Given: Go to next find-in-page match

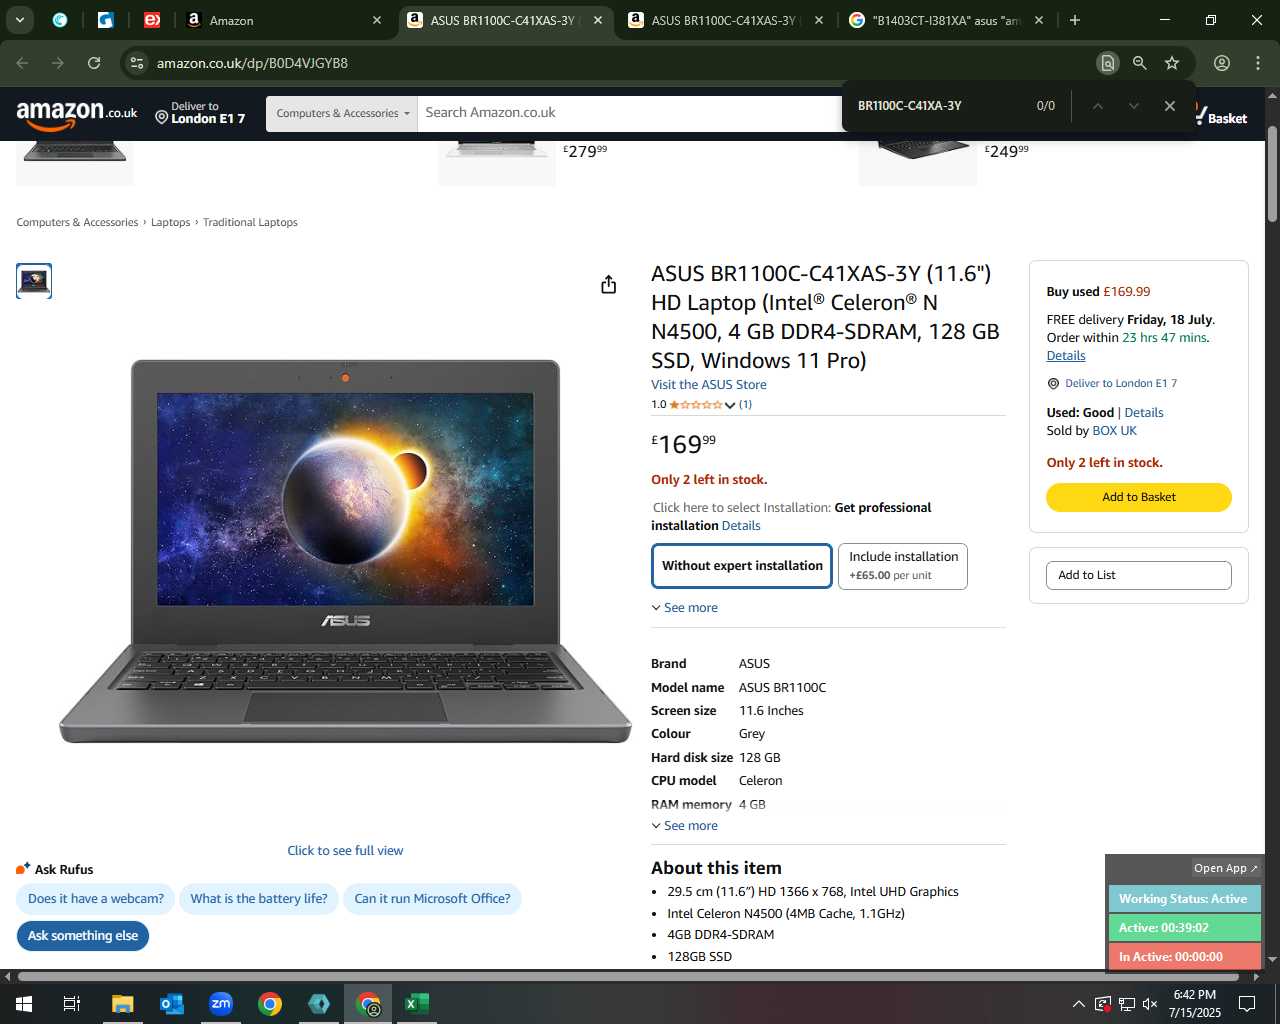Looking at the screenshot, I should 1133,106.
